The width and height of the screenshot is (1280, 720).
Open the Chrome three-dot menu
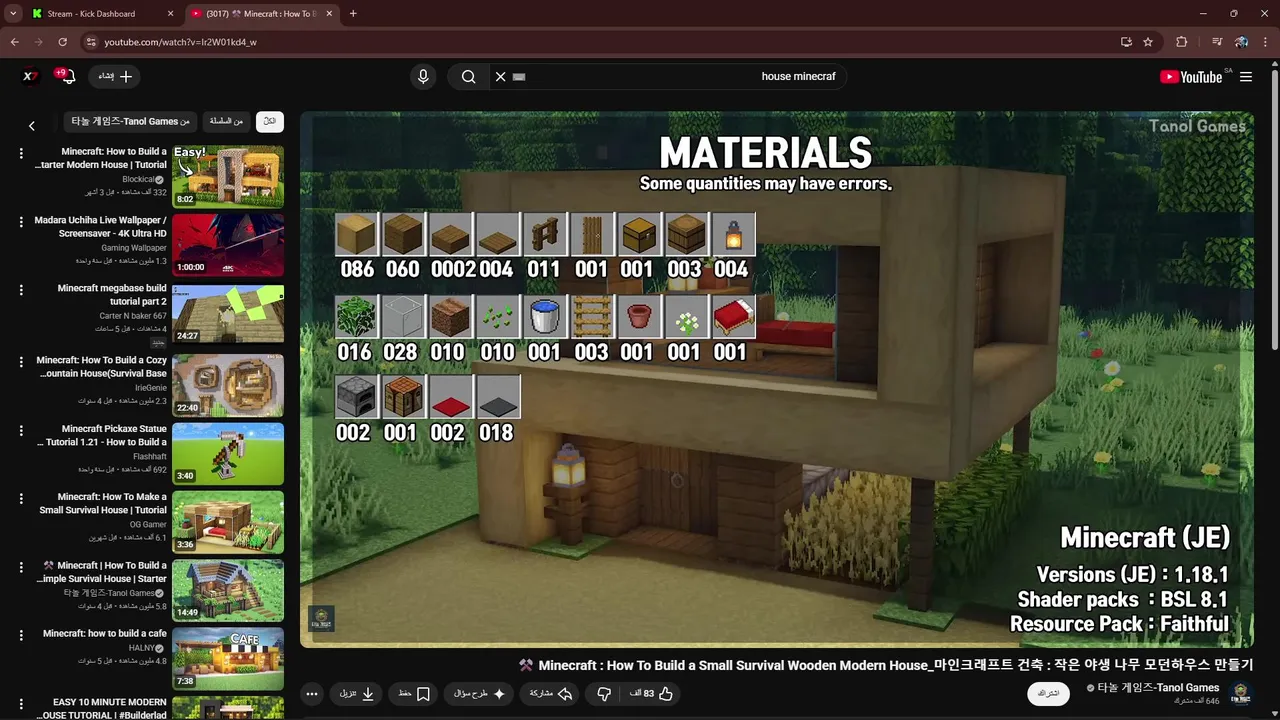(x=1265, y=42)
